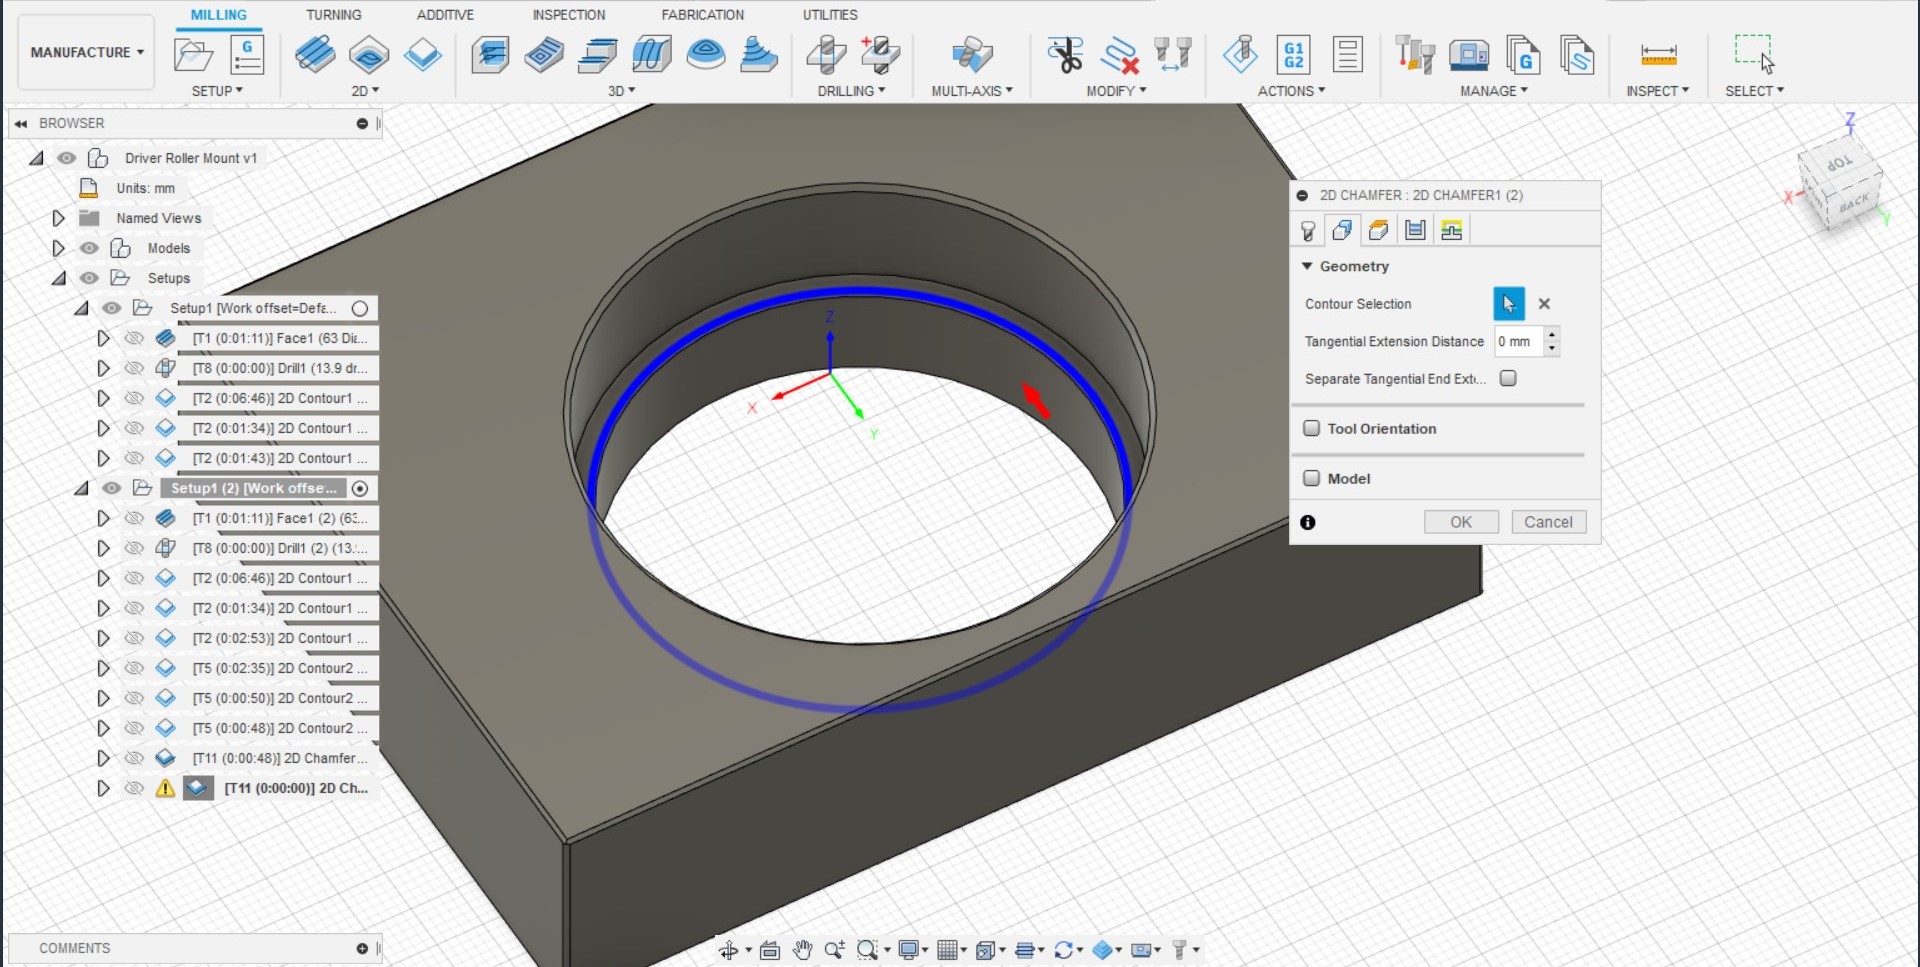
Task: Switch to the Heights tab in chamfer dialog
Action: coord(1378,229)
